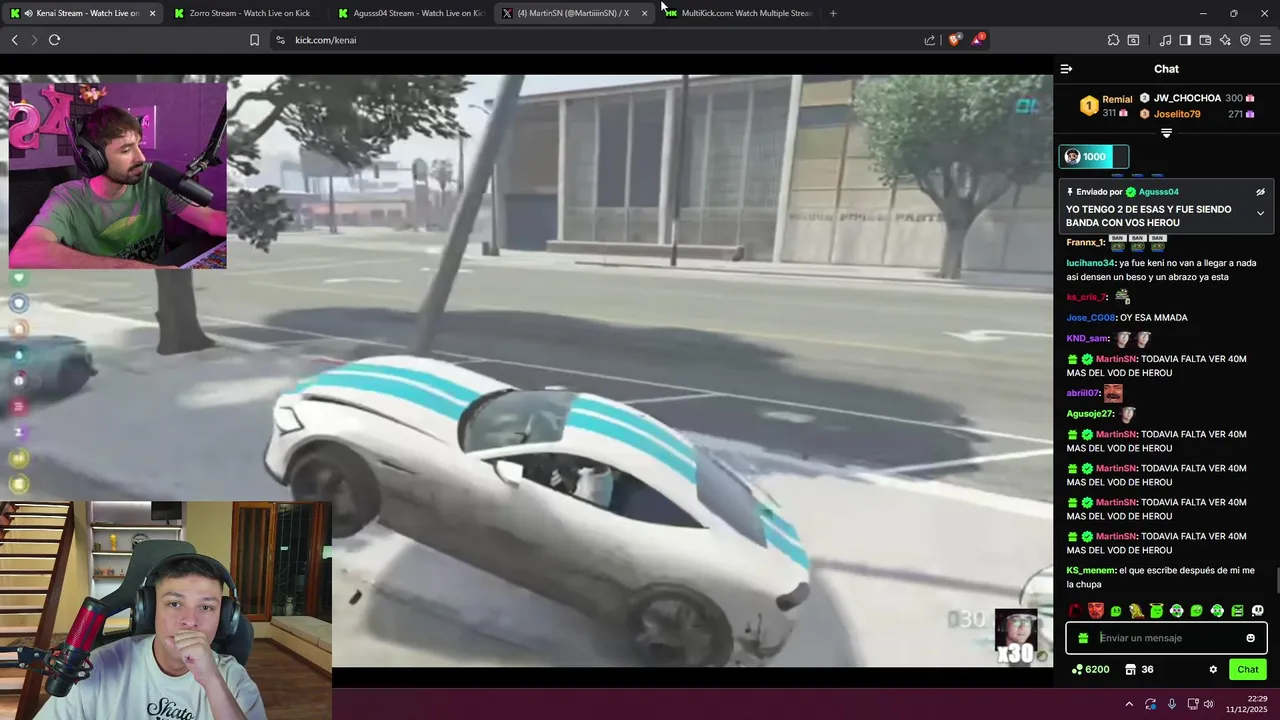Expand the pinned message chevron
The height and width of the screenshot is (720, 1280).
(1260, 213)
